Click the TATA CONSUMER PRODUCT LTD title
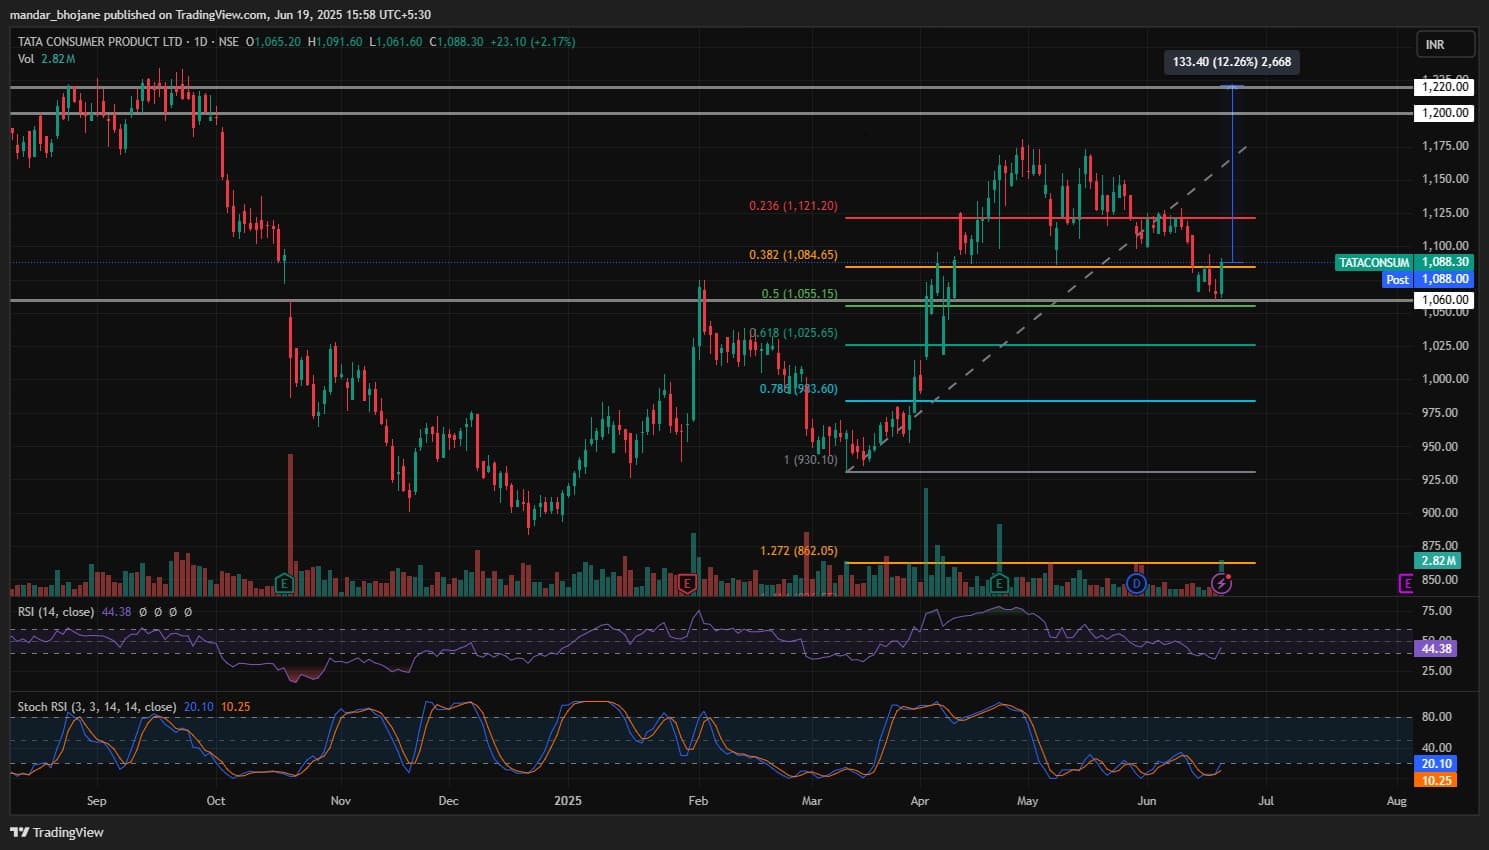Image resolution: width=1489 pixels, height=850 pixels. click(100, 42)
